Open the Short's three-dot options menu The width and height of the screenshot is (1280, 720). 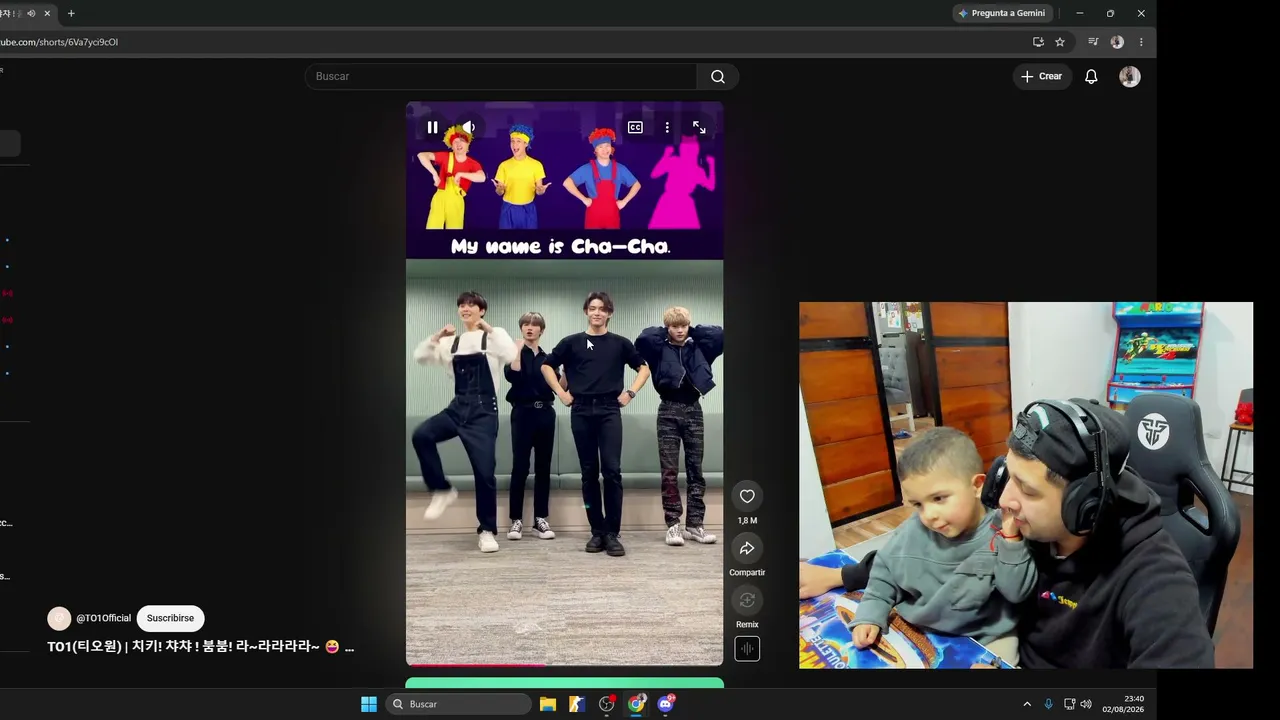(x=667, y=128)
